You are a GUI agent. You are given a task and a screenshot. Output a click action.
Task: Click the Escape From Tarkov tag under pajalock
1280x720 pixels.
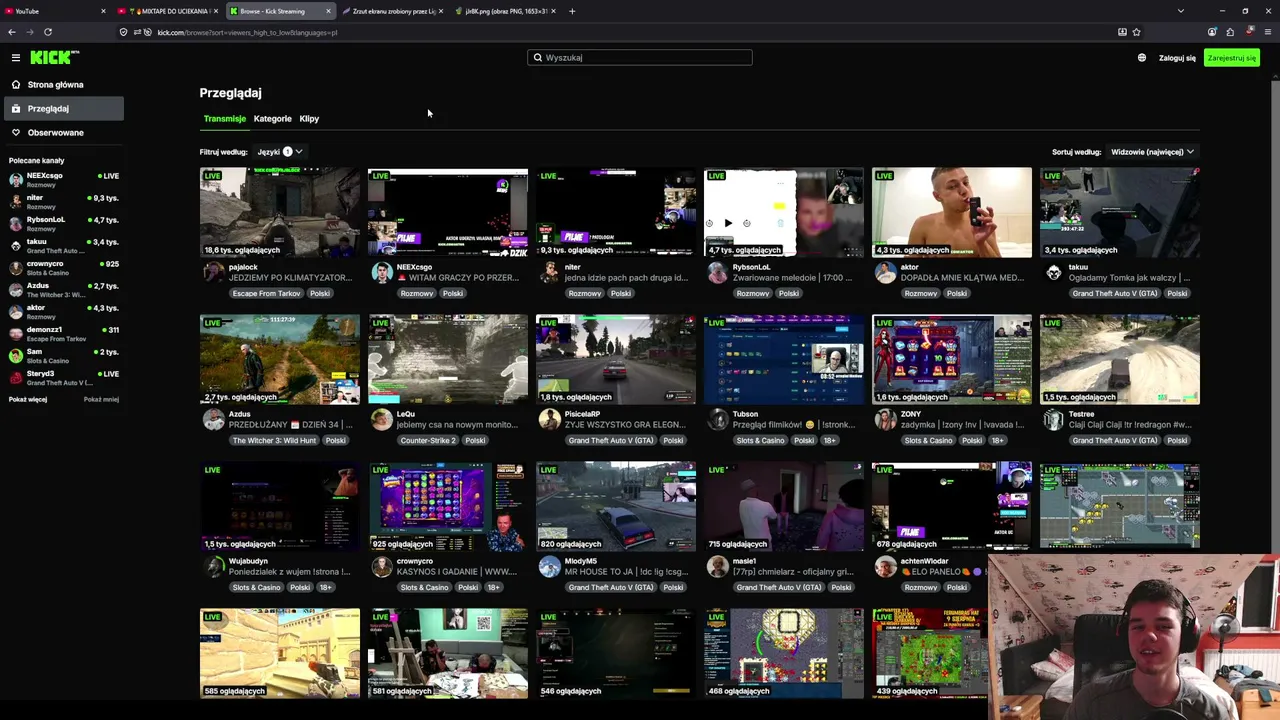pos(266,294)
